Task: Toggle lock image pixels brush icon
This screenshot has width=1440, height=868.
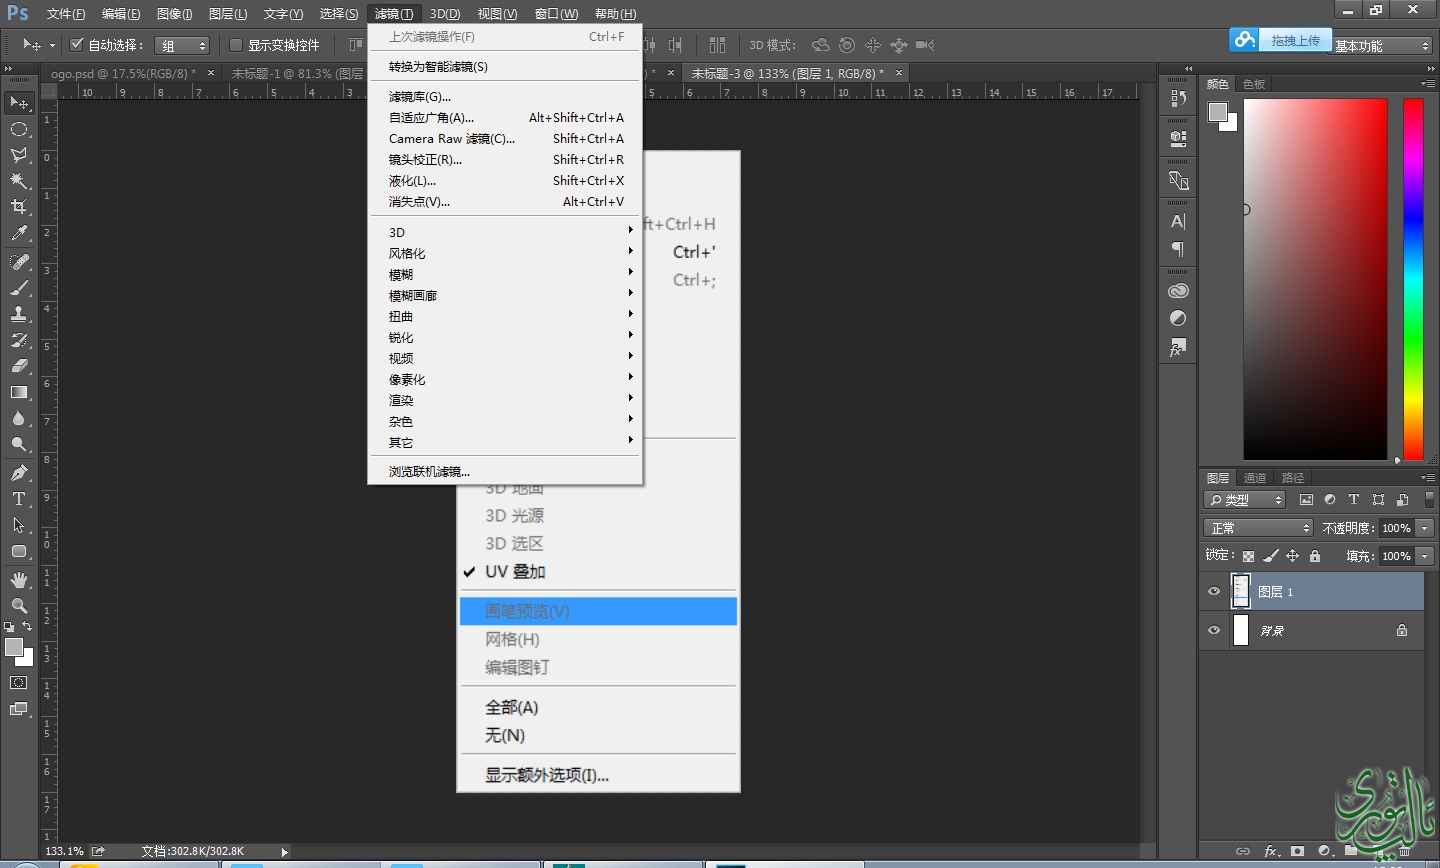Action: tap(1271, 556)
